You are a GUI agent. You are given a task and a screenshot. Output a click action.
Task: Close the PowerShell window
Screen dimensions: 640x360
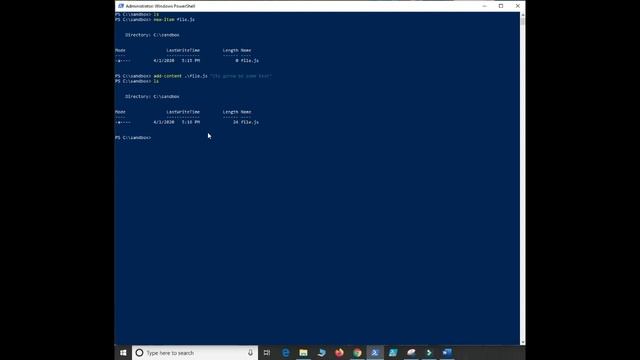coord(518,6)
